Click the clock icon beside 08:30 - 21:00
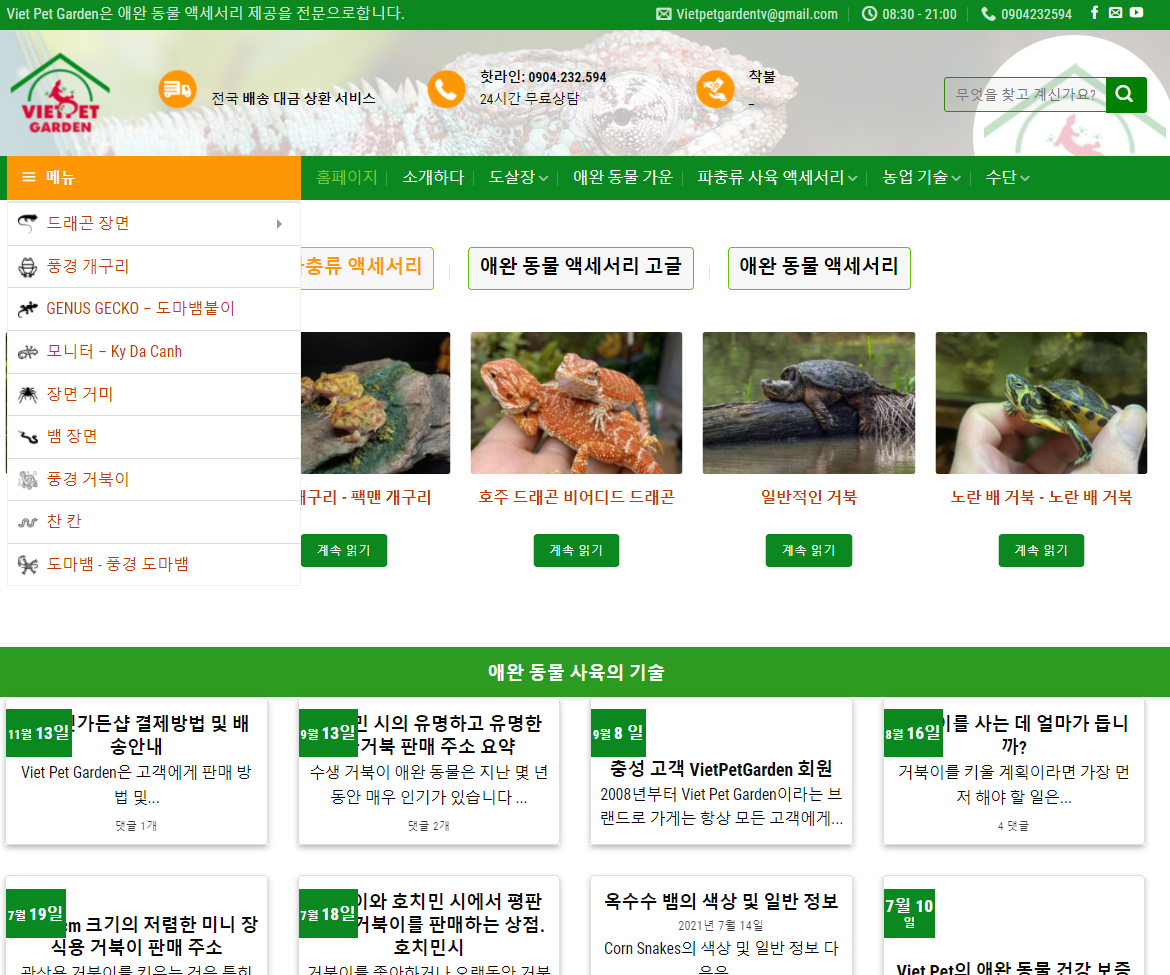The height and width of the screenshot is (975, 1170). (x=869, y=14)
